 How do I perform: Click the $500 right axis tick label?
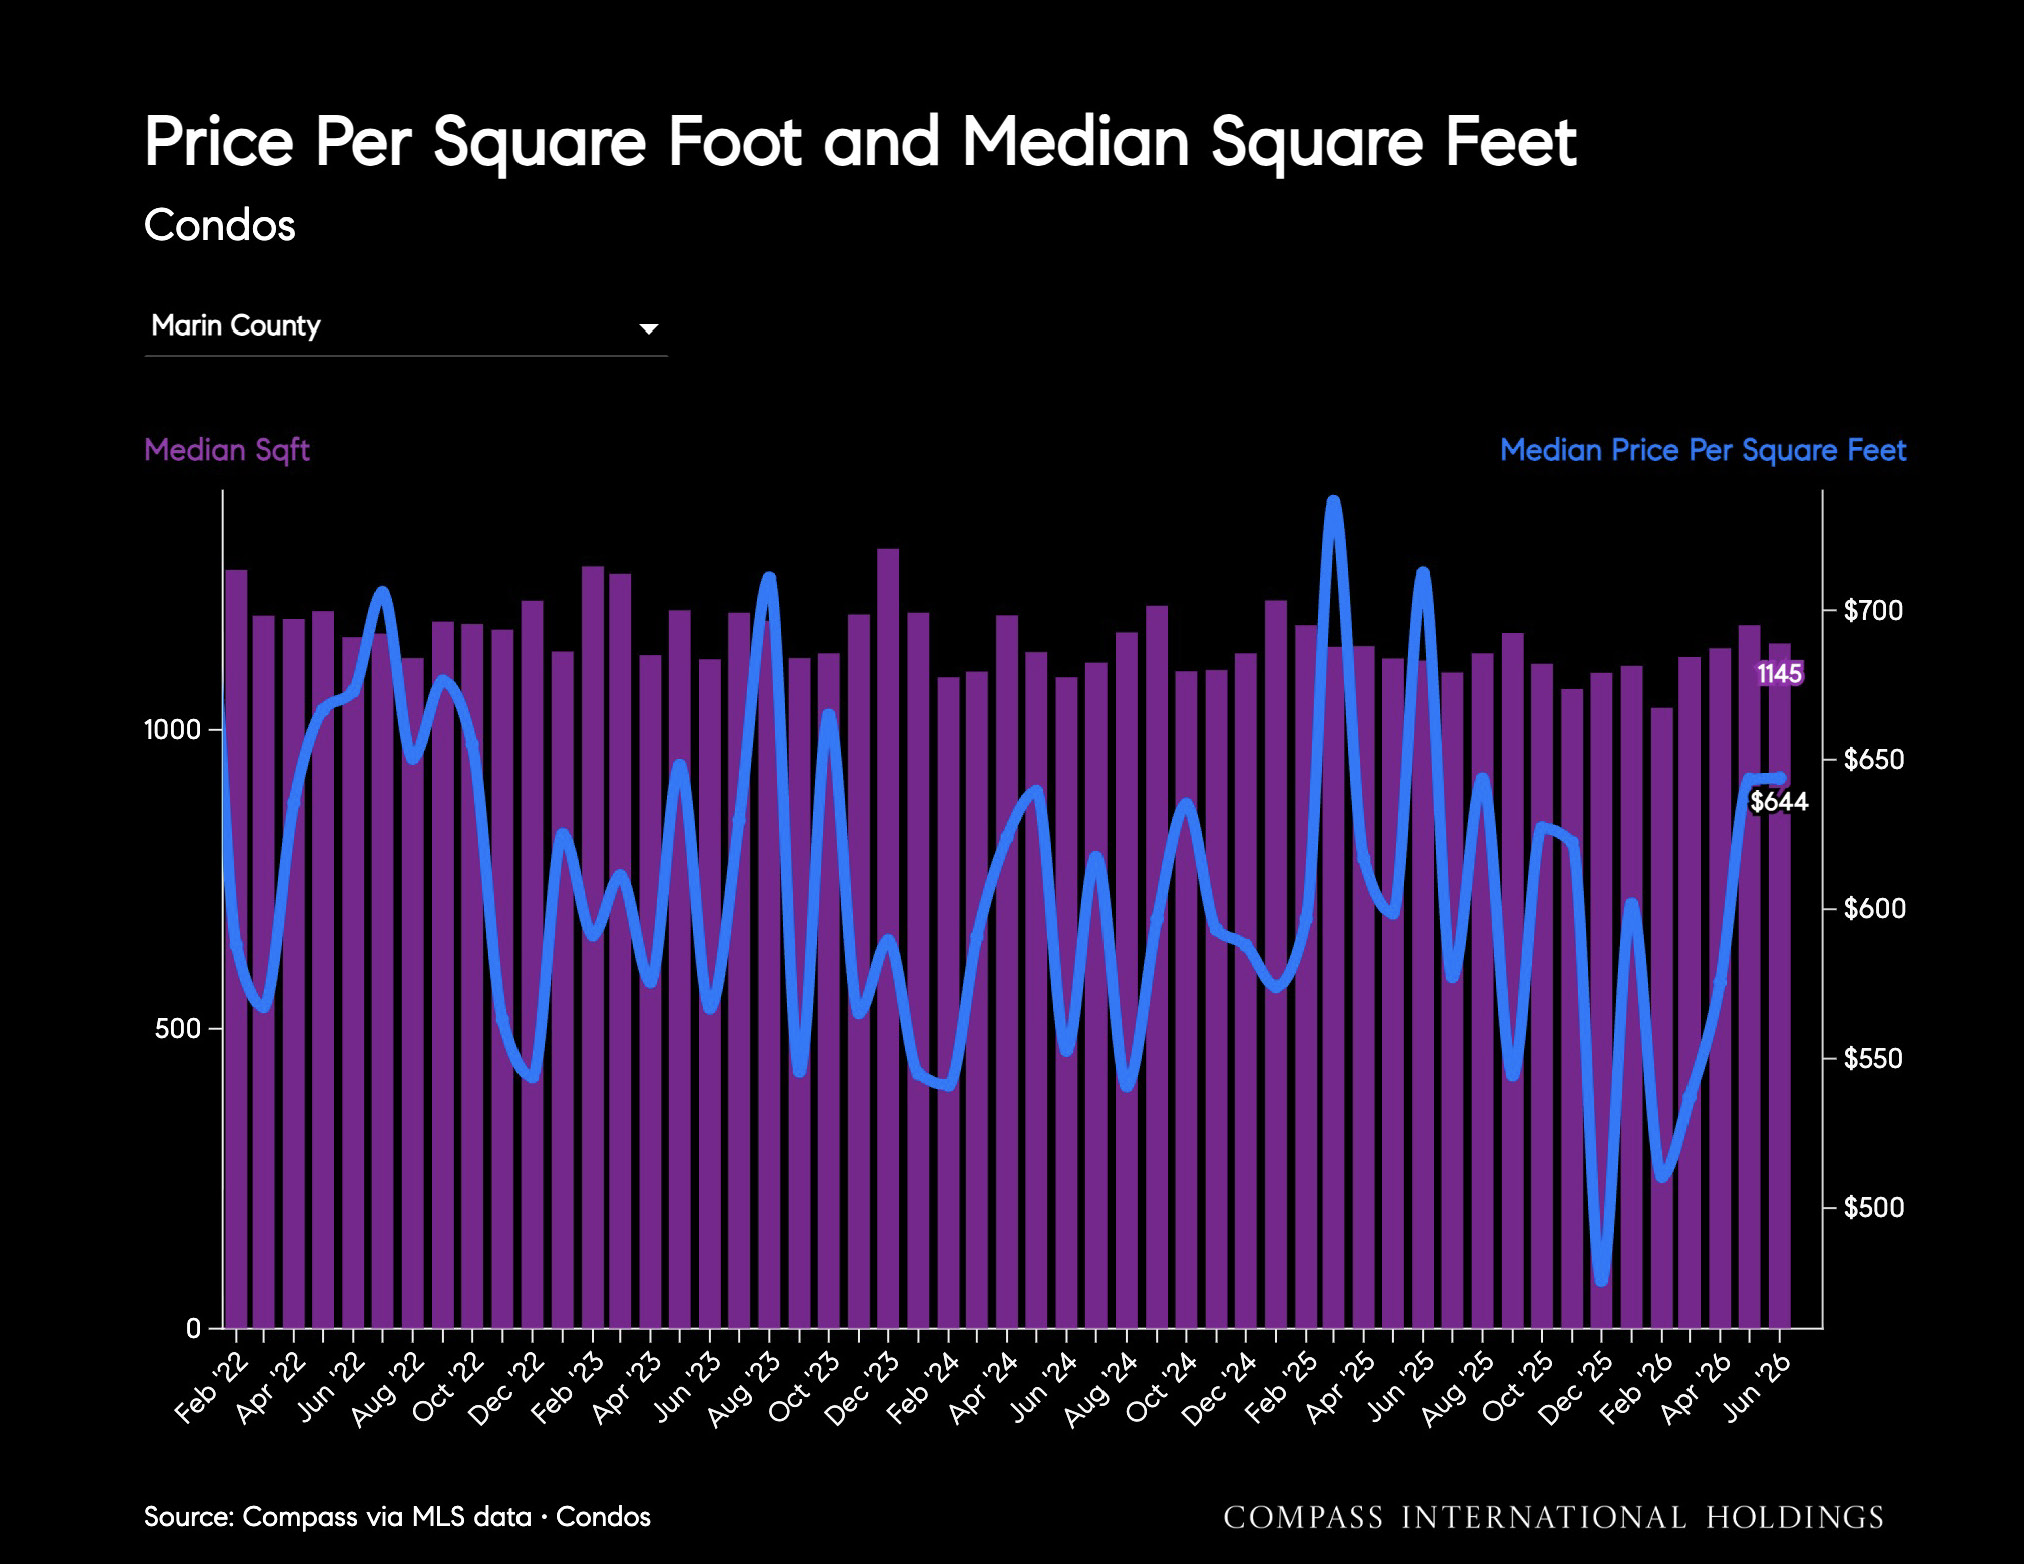coord(1874,1208)
